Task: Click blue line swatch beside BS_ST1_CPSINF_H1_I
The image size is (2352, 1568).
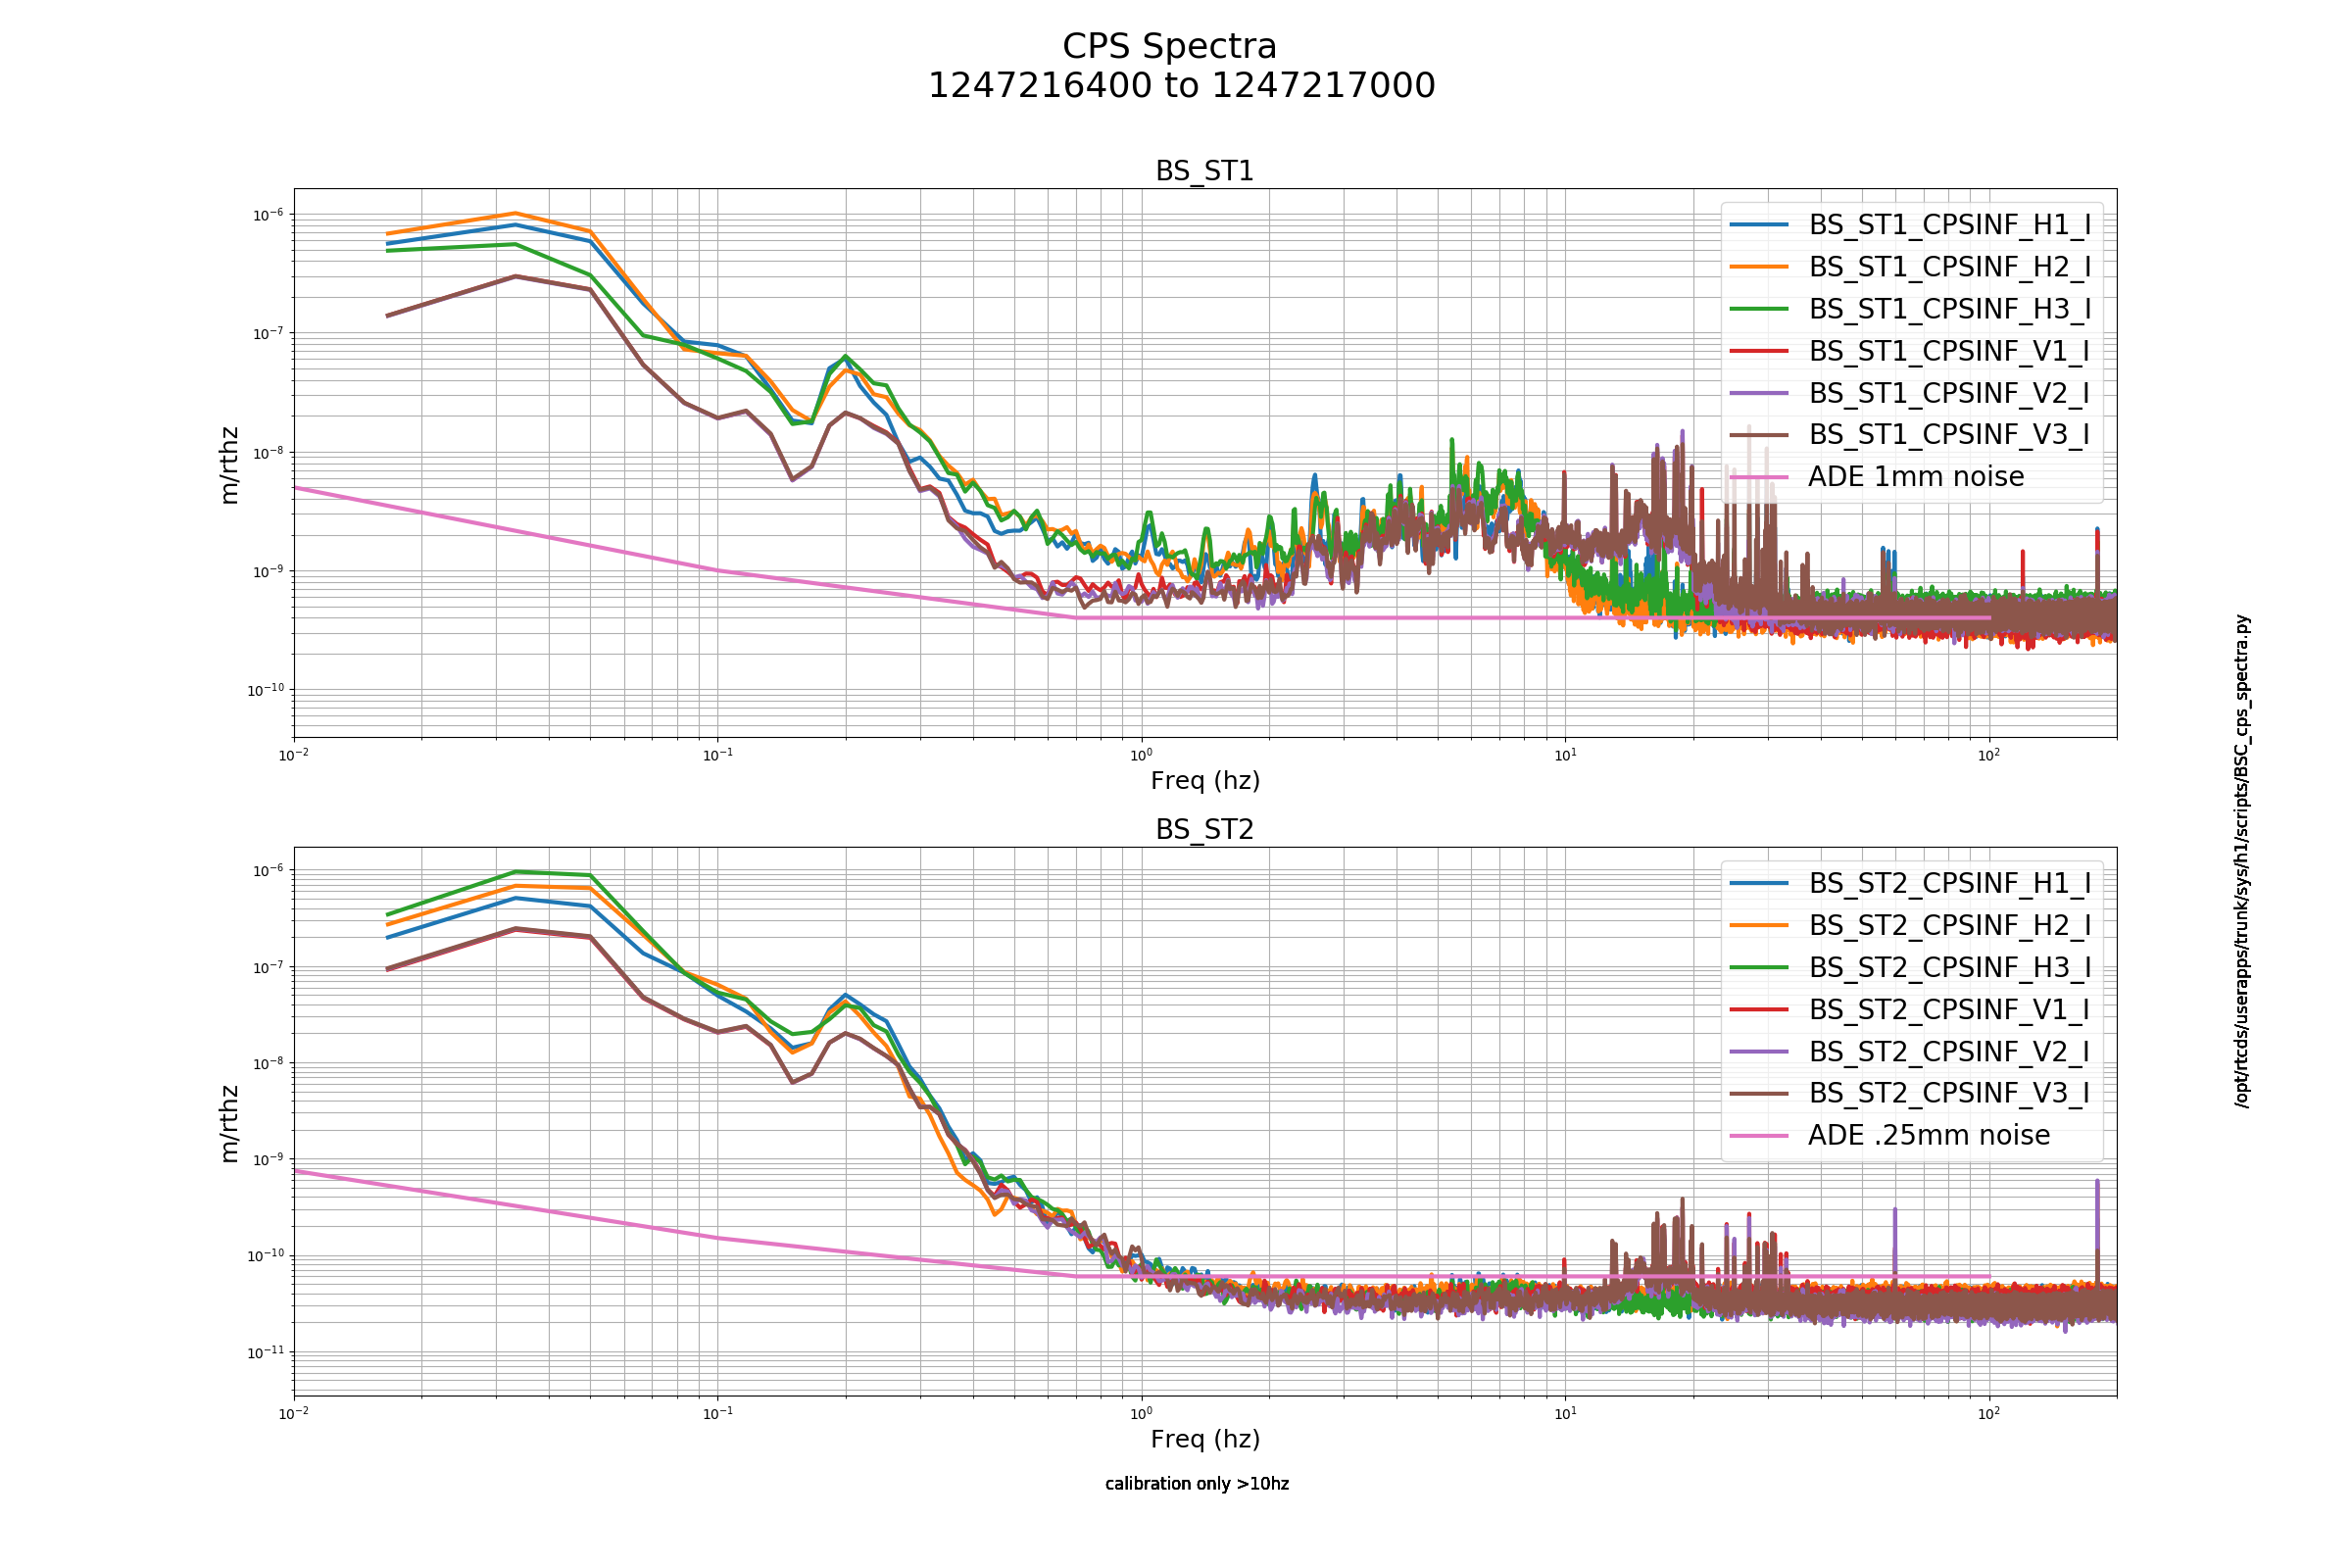Action: [x=1759, y=225]
